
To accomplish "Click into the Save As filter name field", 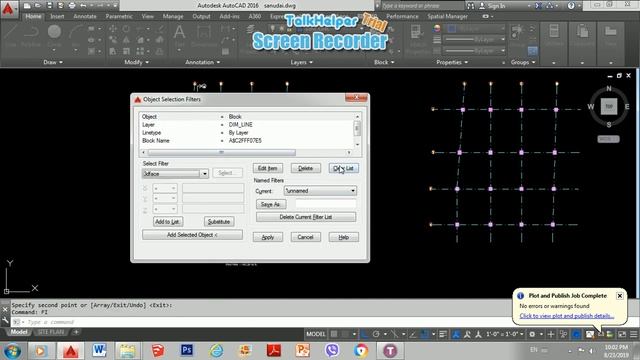I will (x=325, y=204).
